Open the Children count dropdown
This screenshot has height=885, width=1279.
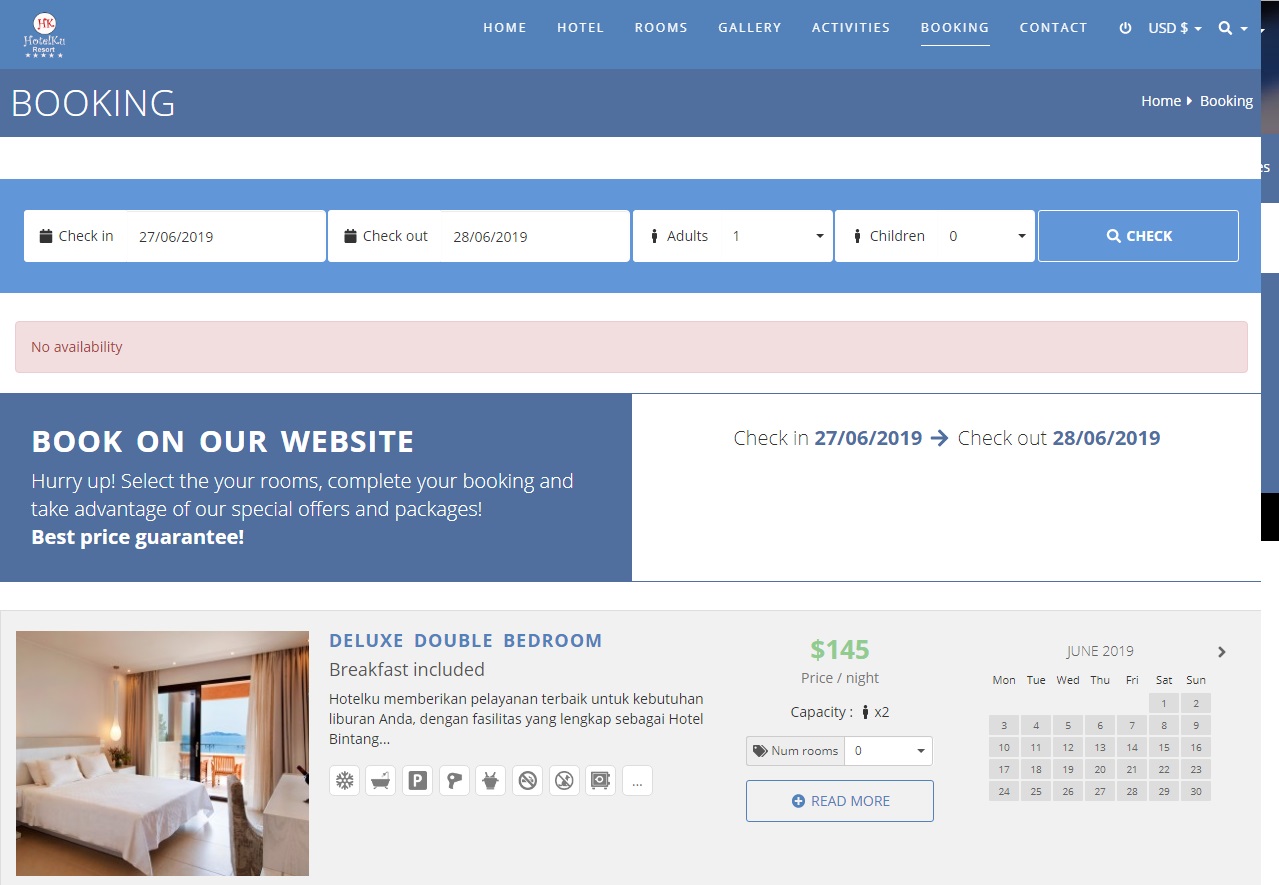click(1020, 235)
